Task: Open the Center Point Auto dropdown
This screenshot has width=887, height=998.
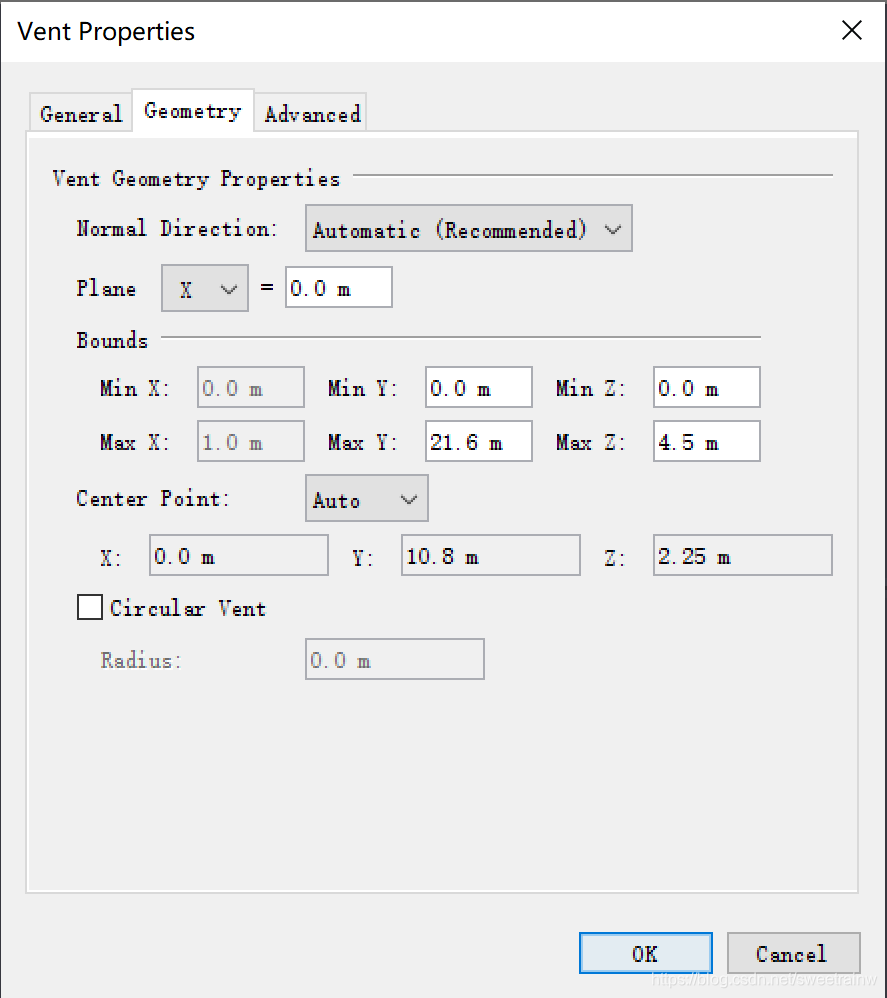Action: pos(367,498)
